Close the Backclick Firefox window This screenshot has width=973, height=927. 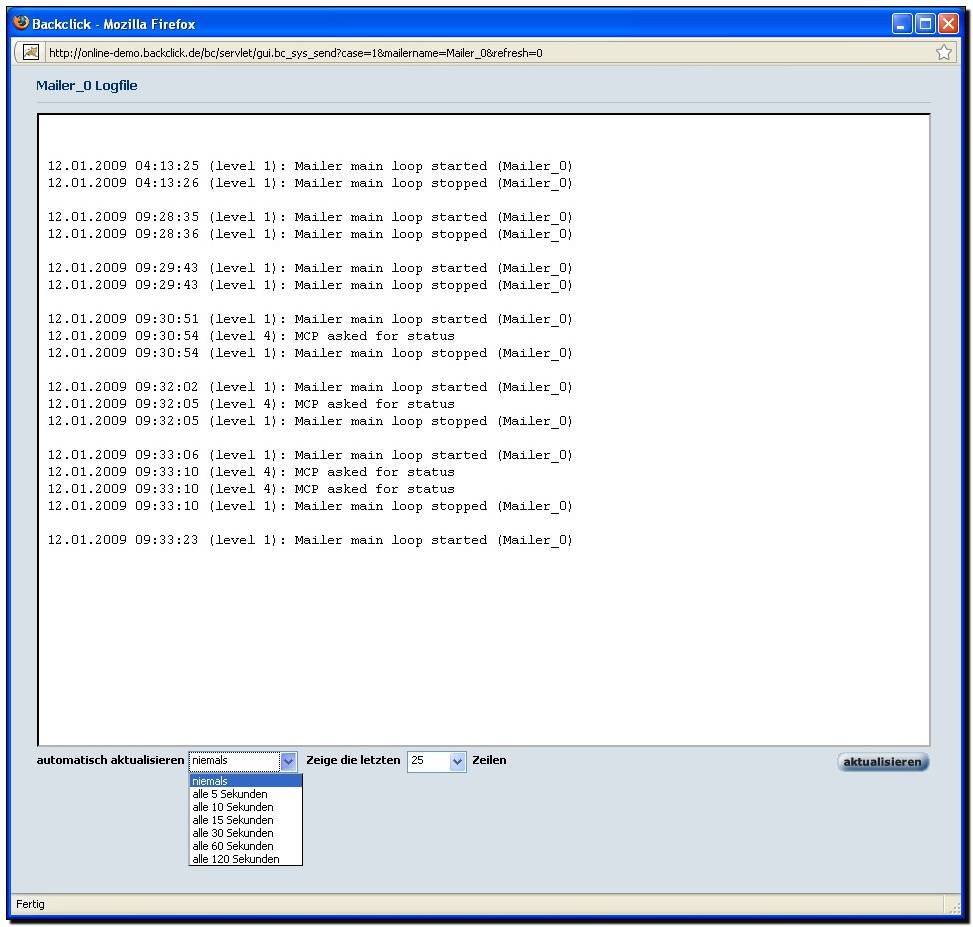pos(948,24)
